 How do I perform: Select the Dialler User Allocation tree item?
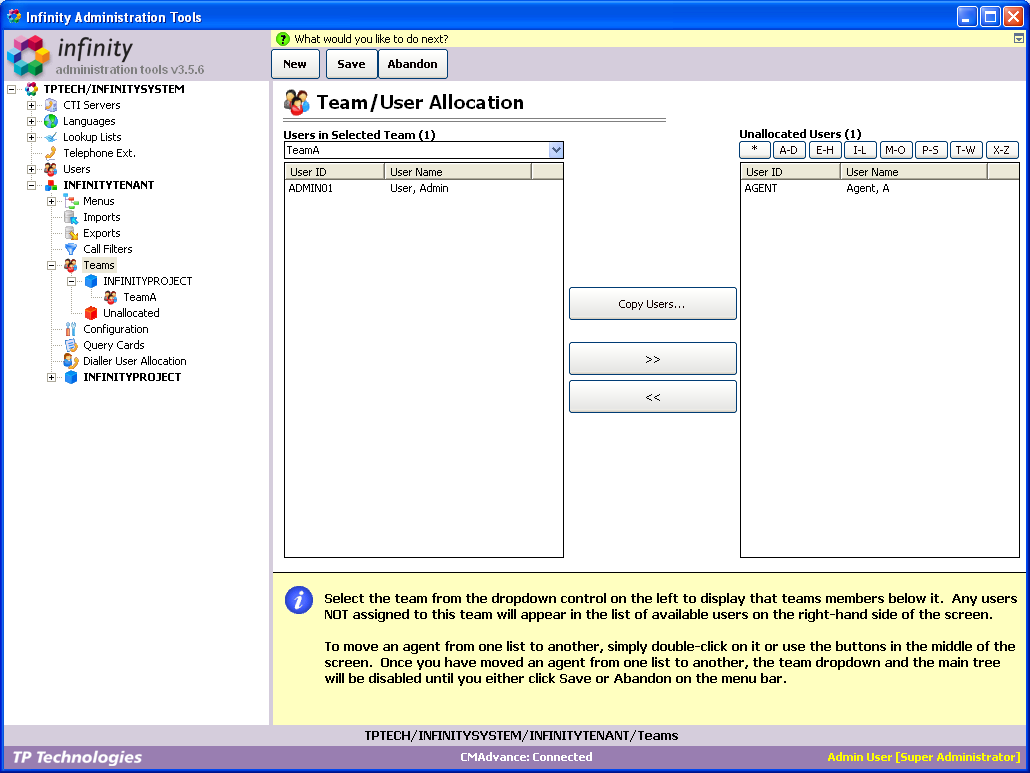135,361
